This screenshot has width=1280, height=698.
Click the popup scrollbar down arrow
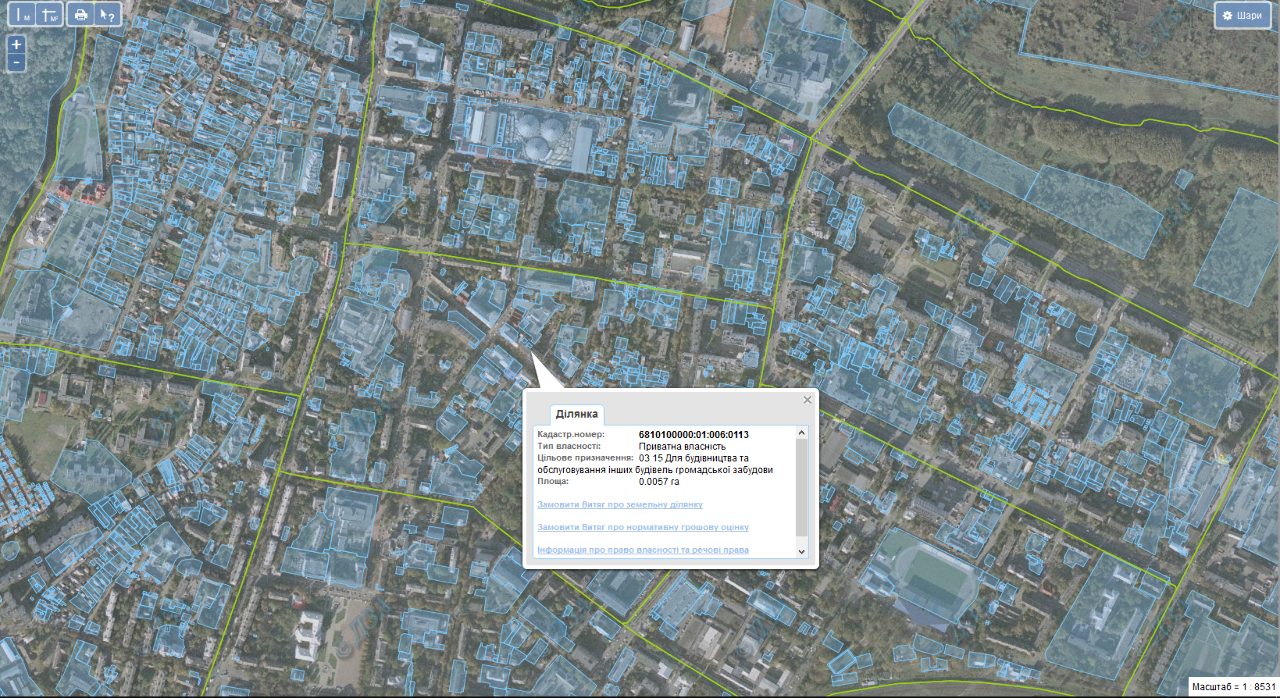[x=801, y=551]
